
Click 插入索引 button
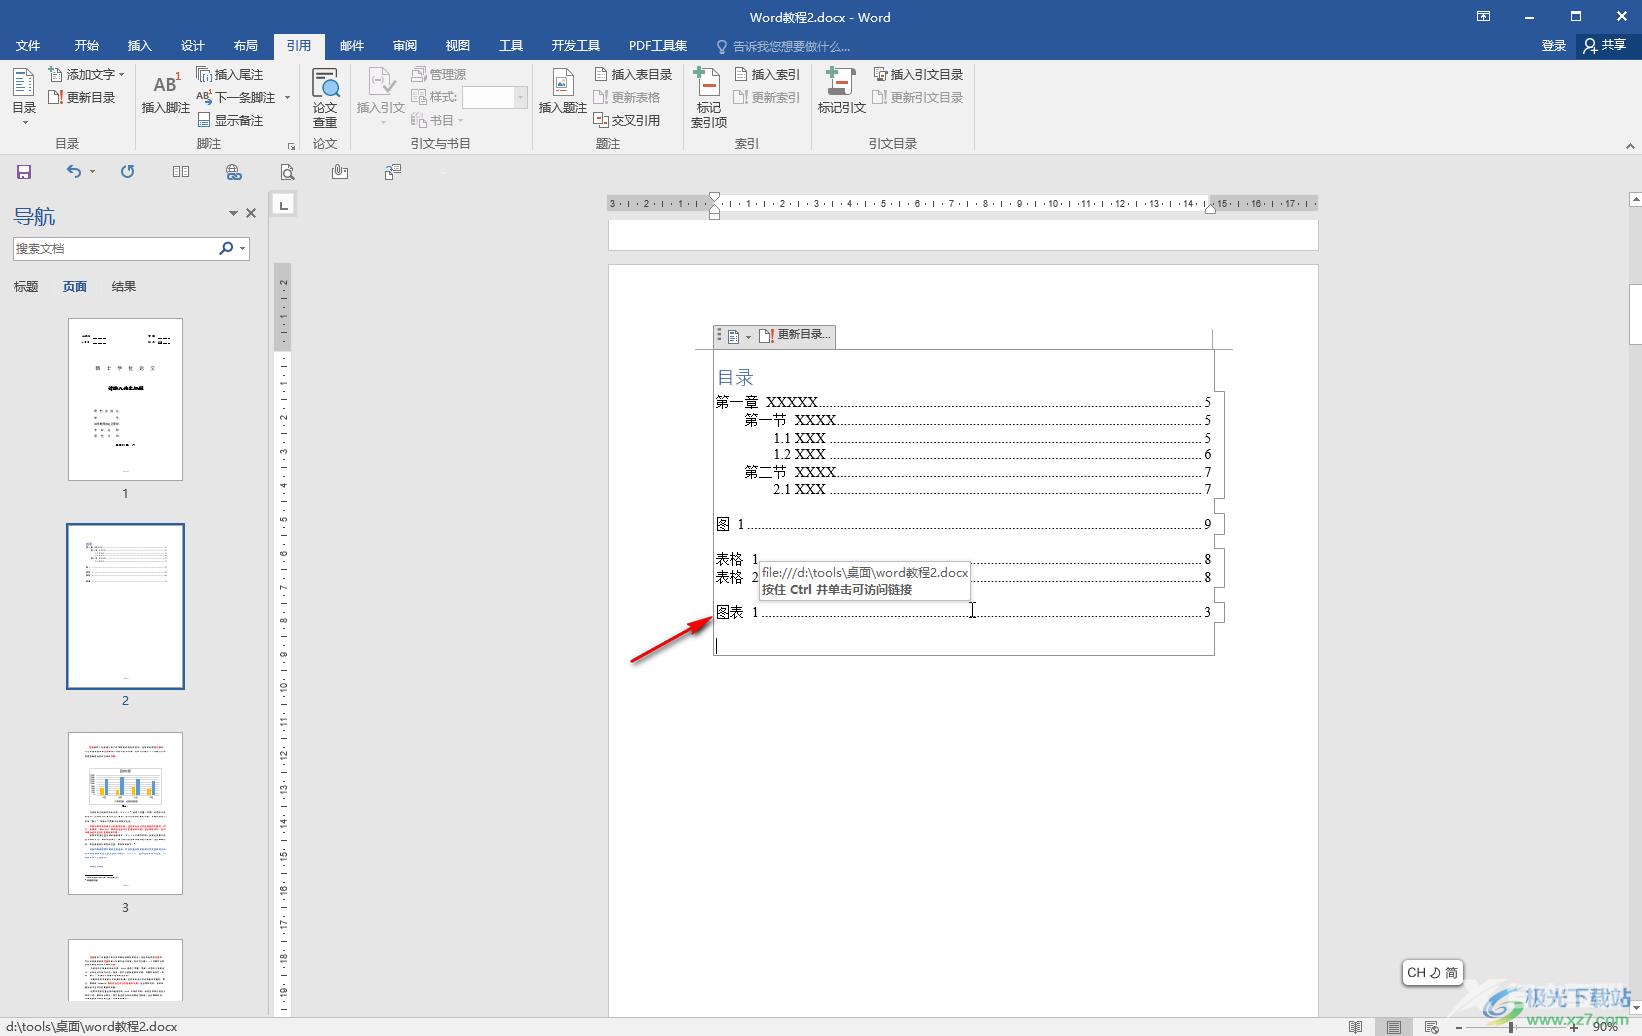(767, 74)
